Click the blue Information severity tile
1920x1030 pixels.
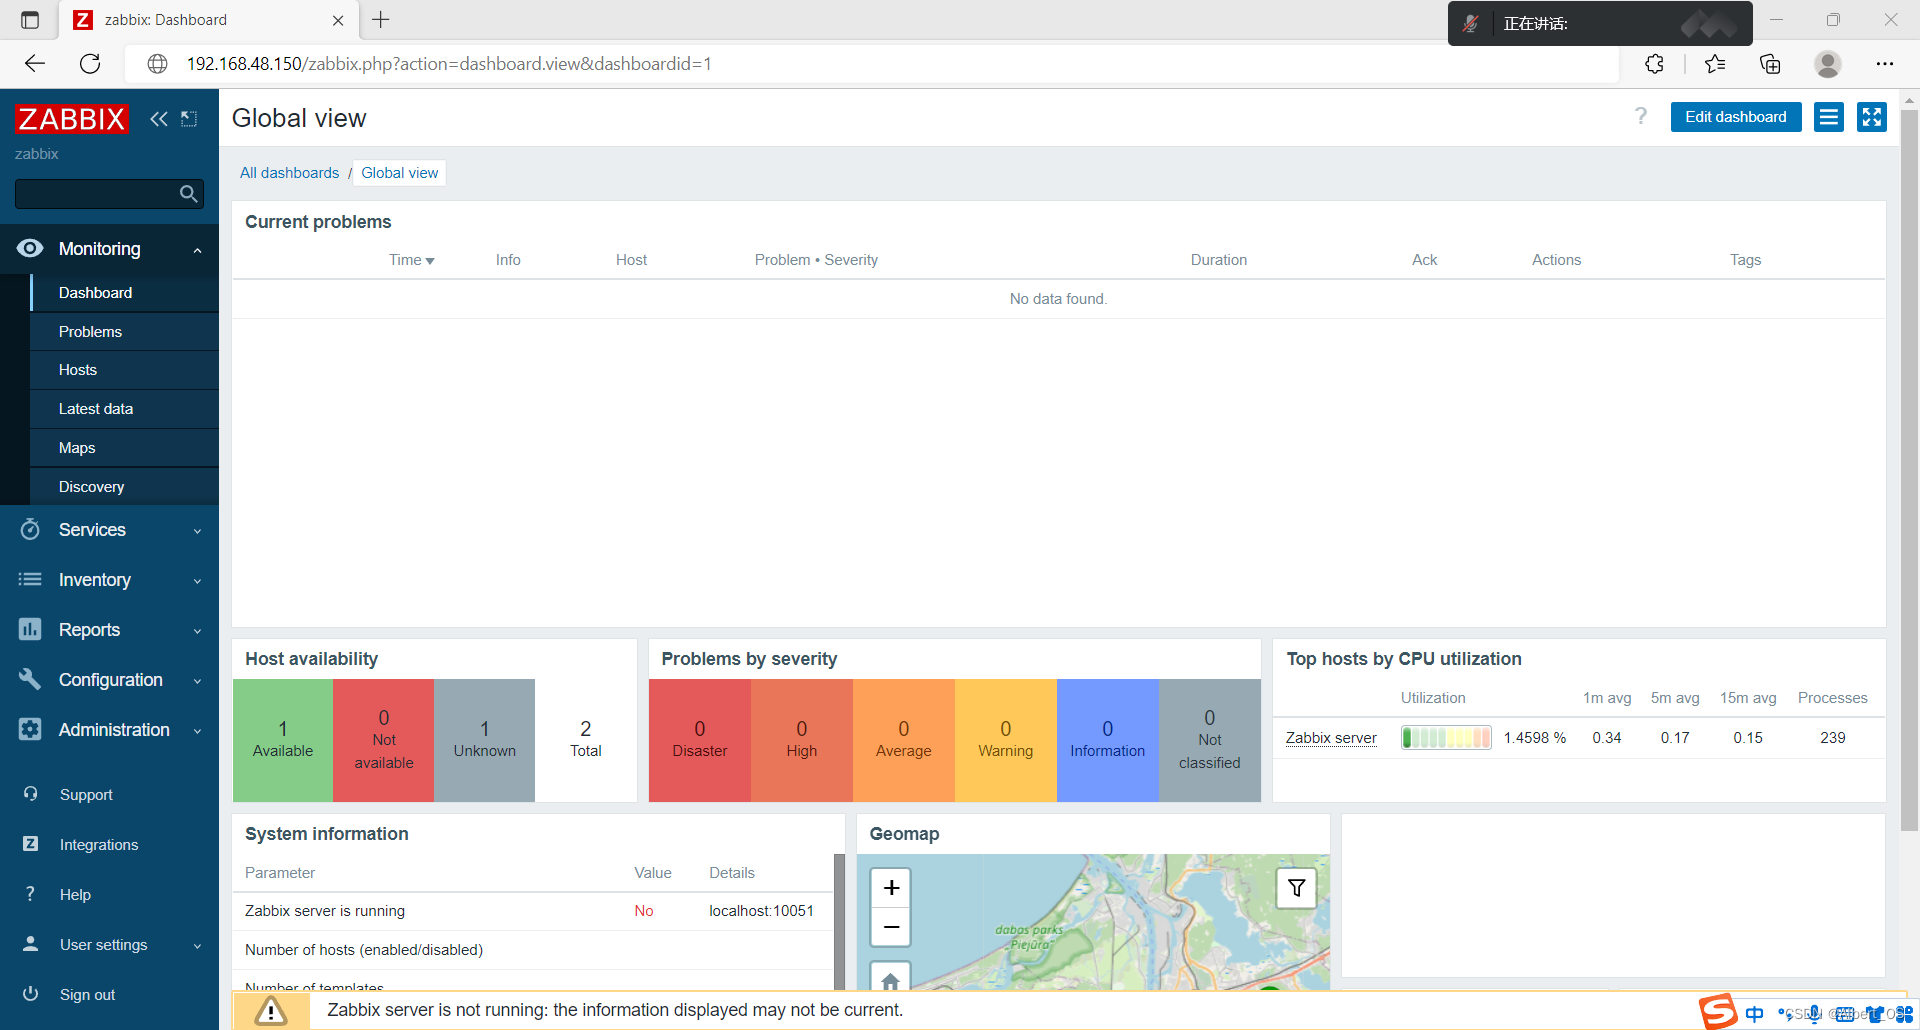(1107, 740)
